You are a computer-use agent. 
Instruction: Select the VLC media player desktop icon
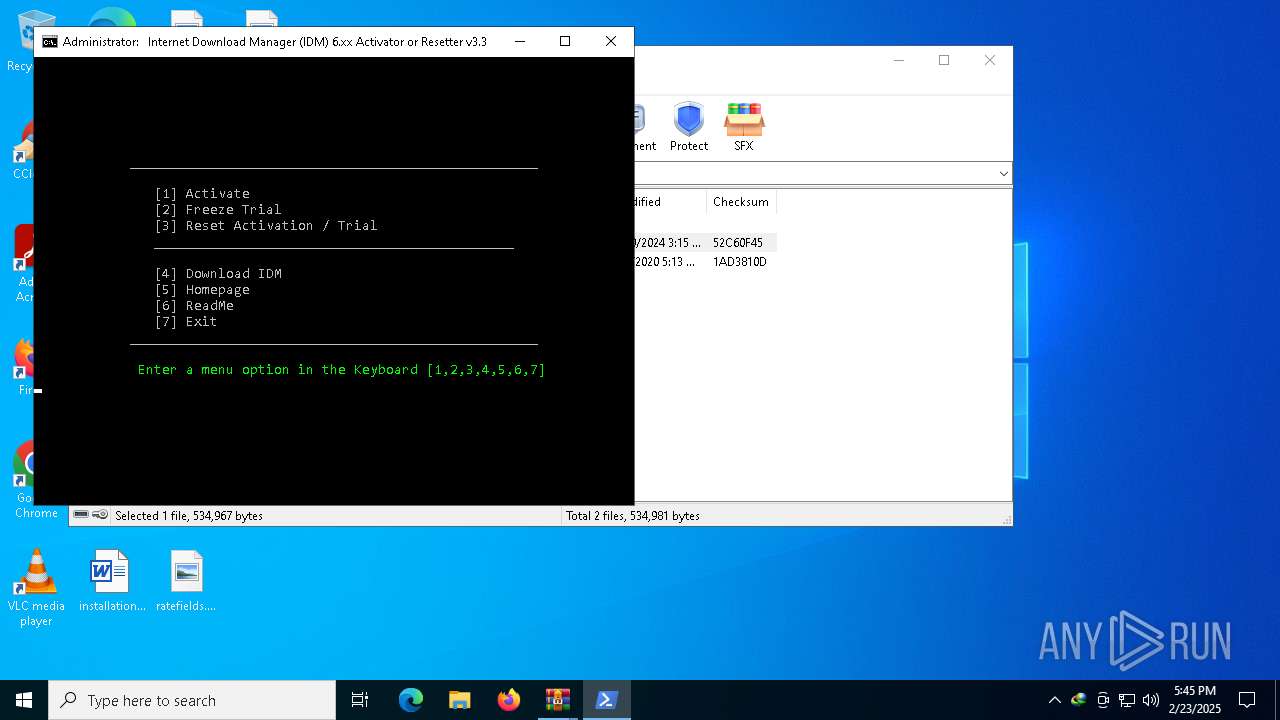tap(36, 588)
